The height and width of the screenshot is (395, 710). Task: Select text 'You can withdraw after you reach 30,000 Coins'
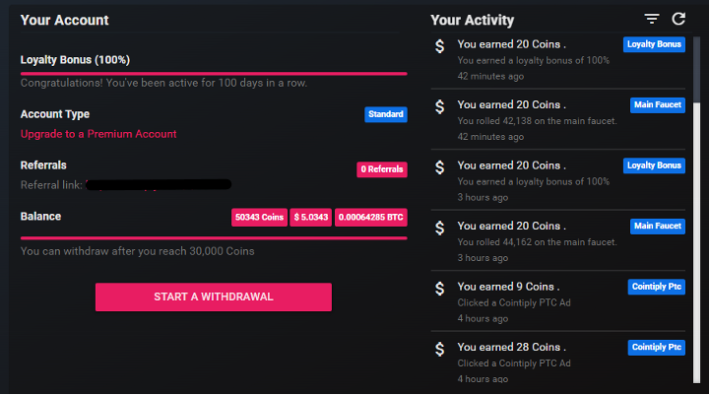pyautogui.click(x=137, y=251)
